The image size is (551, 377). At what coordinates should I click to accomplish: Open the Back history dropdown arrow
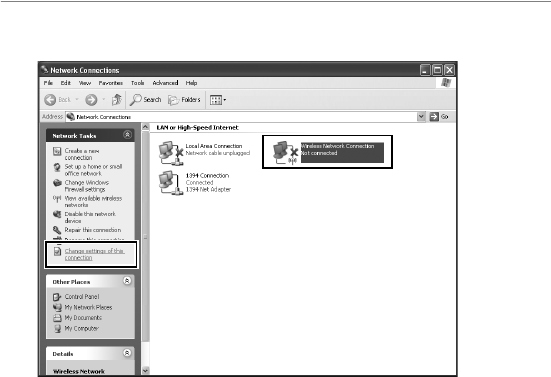pyautogui.click(x=77, y=99)
